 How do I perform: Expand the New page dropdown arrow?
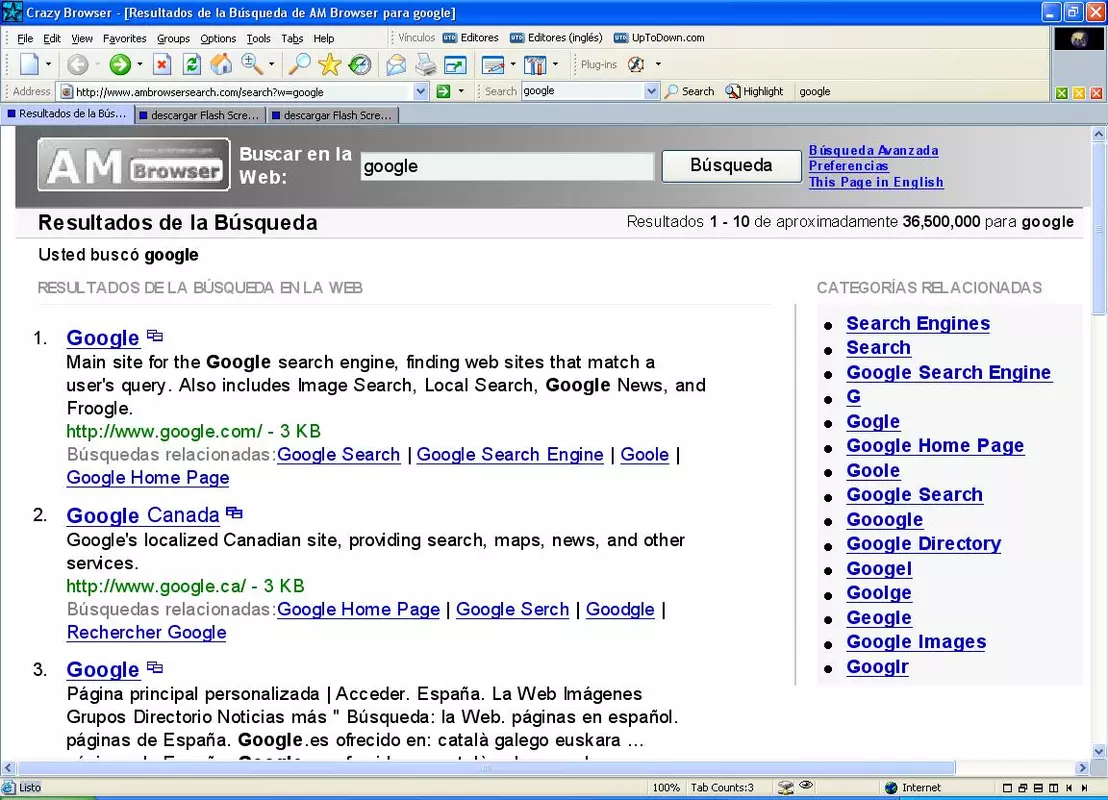point(48,64)
